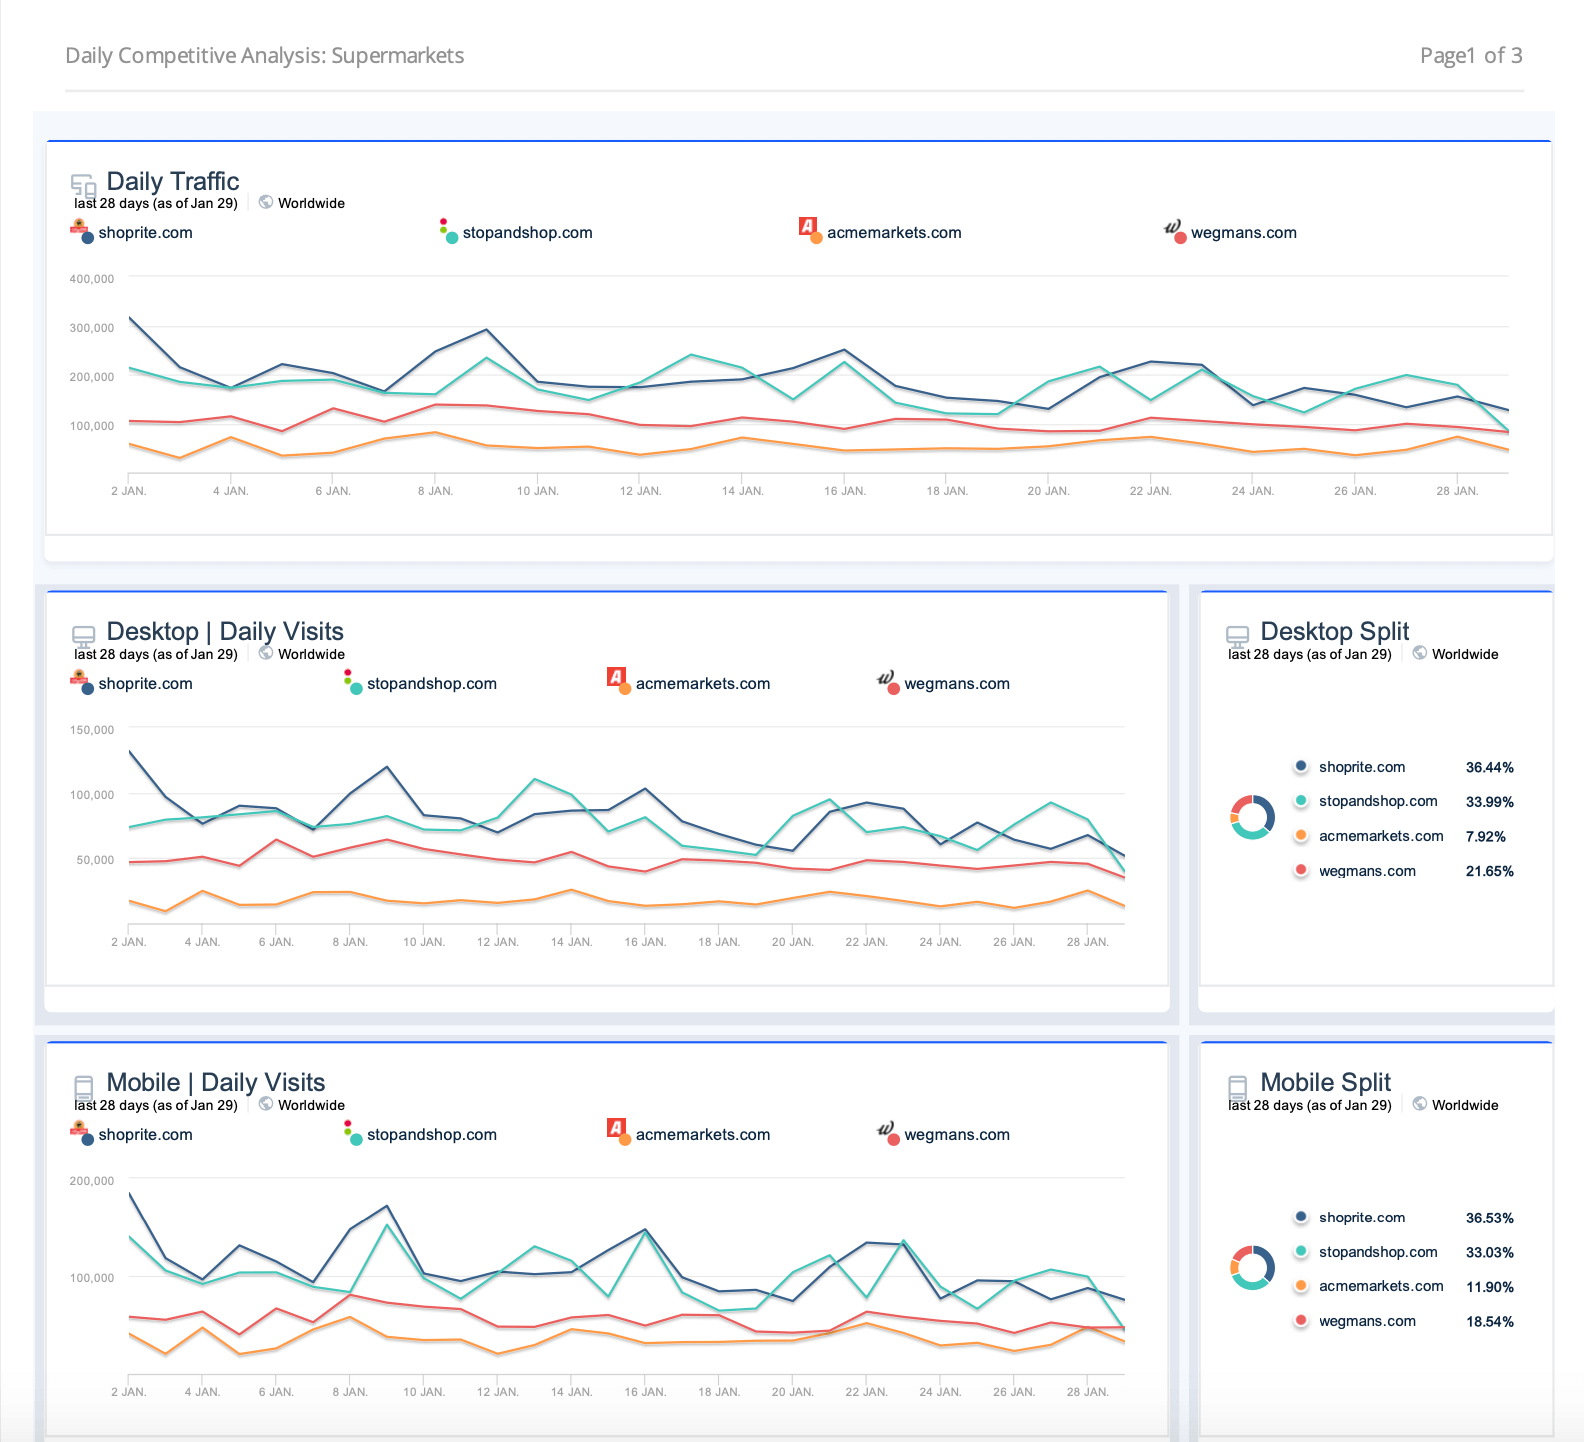Click the 200,000 axis label in Mobile Daily Visits

[x=92, y=1181]
